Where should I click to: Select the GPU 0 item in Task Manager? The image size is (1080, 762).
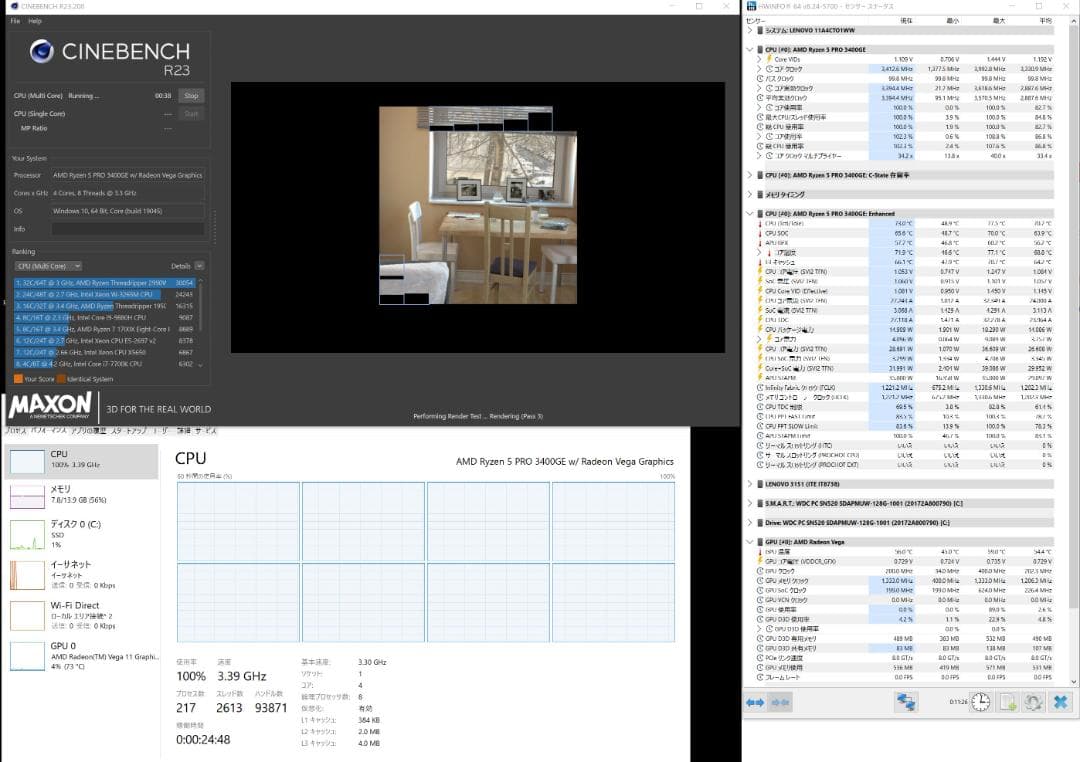[x=80, y=655]
